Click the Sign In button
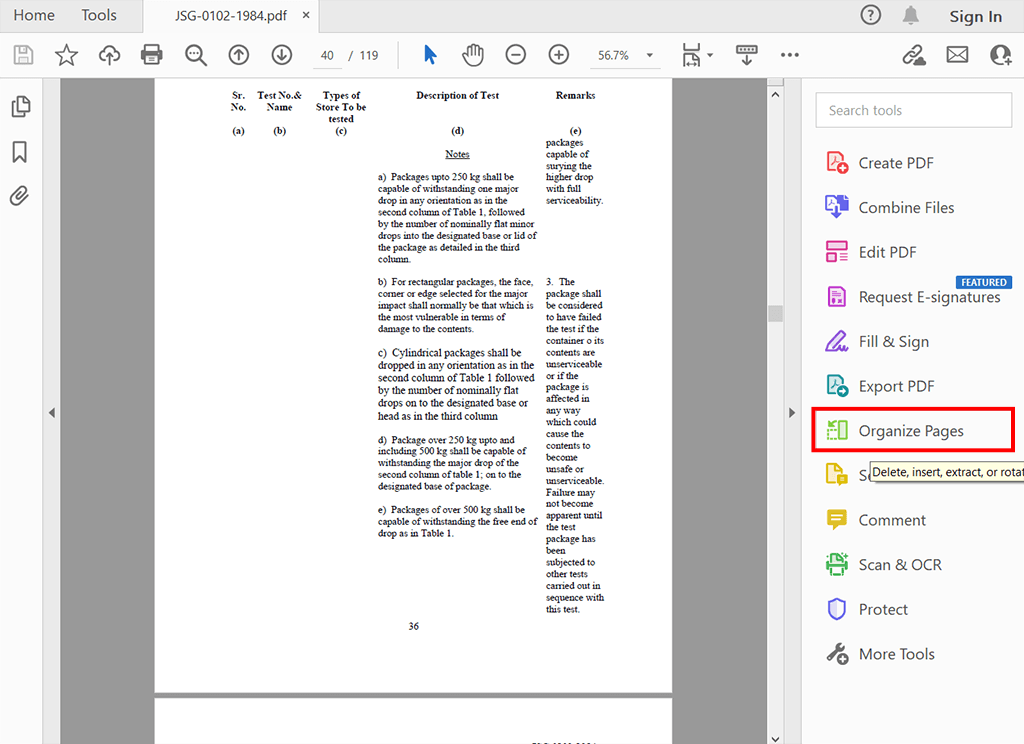 975,16
